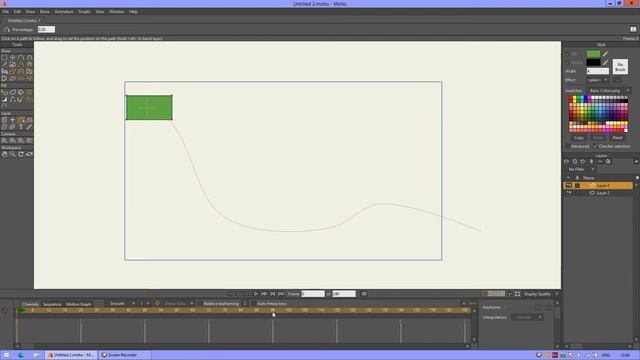640x360 pixels.
Task: Enable Relative keyframing checkbox
Action: 199,304
